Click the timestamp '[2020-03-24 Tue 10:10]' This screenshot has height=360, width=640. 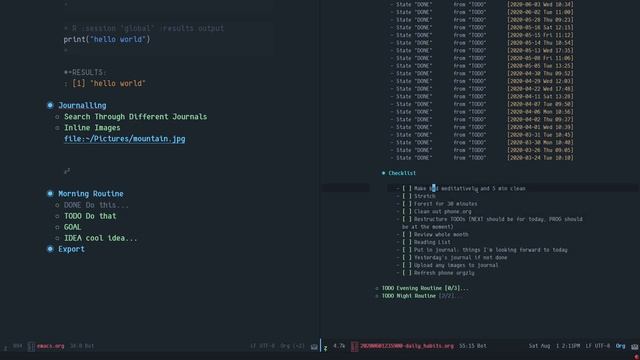tap(540, 158)
